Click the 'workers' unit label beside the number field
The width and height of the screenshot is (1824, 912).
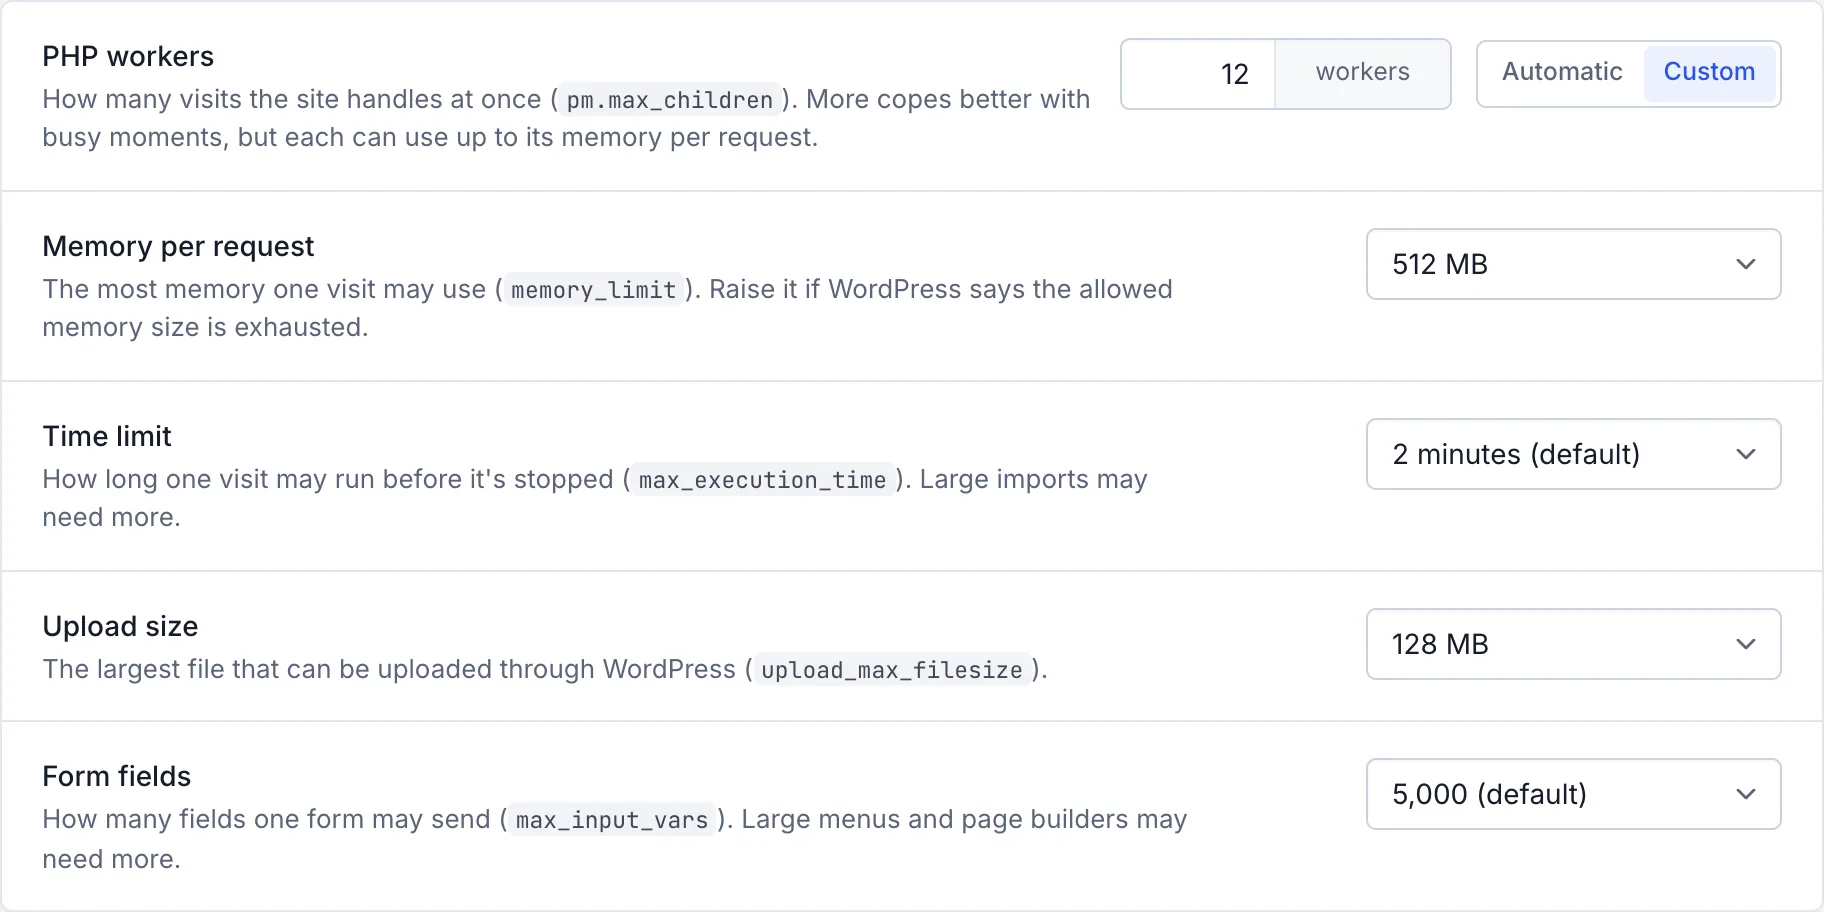[x=1362, y=73]
